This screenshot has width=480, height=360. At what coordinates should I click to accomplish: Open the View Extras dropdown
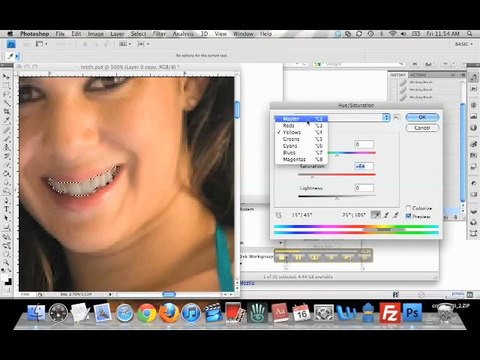41,44
